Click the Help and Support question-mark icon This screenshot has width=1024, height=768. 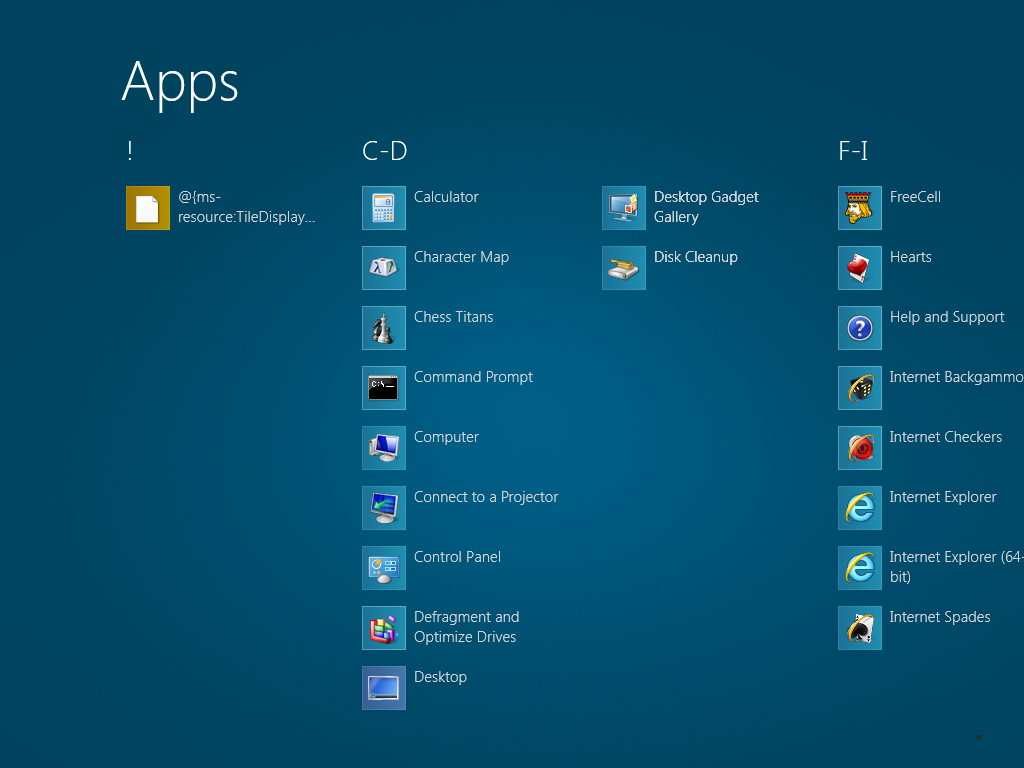click(859, 328)
